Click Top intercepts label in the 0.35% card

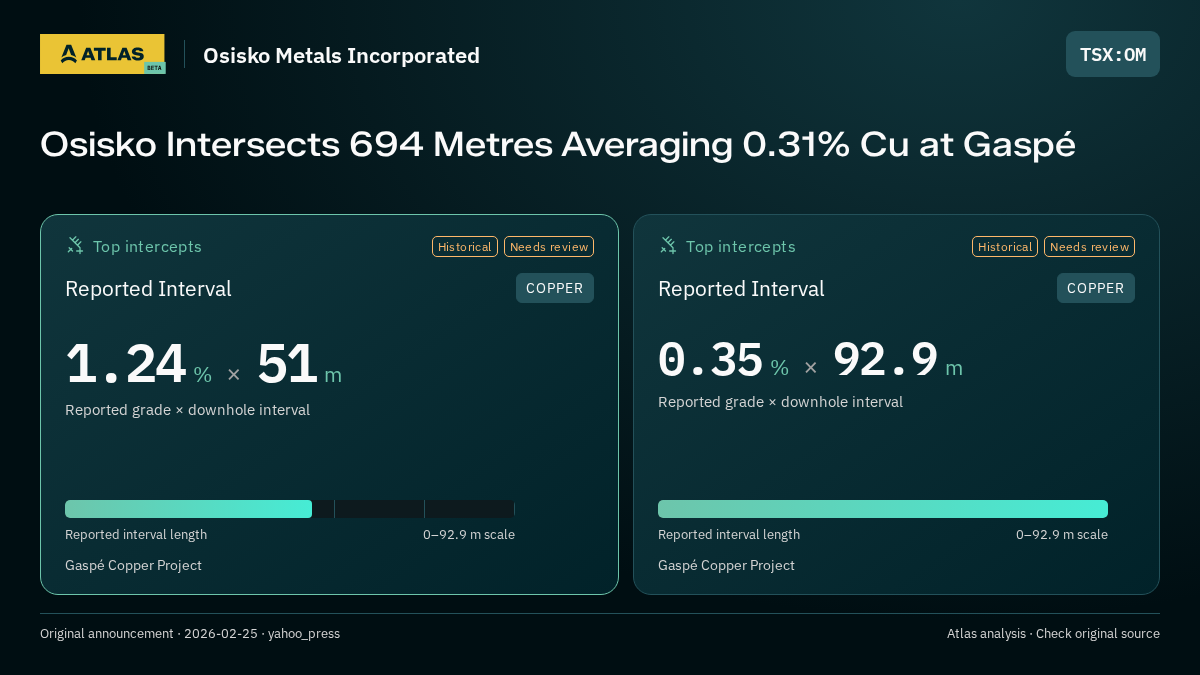coord(740,246)
